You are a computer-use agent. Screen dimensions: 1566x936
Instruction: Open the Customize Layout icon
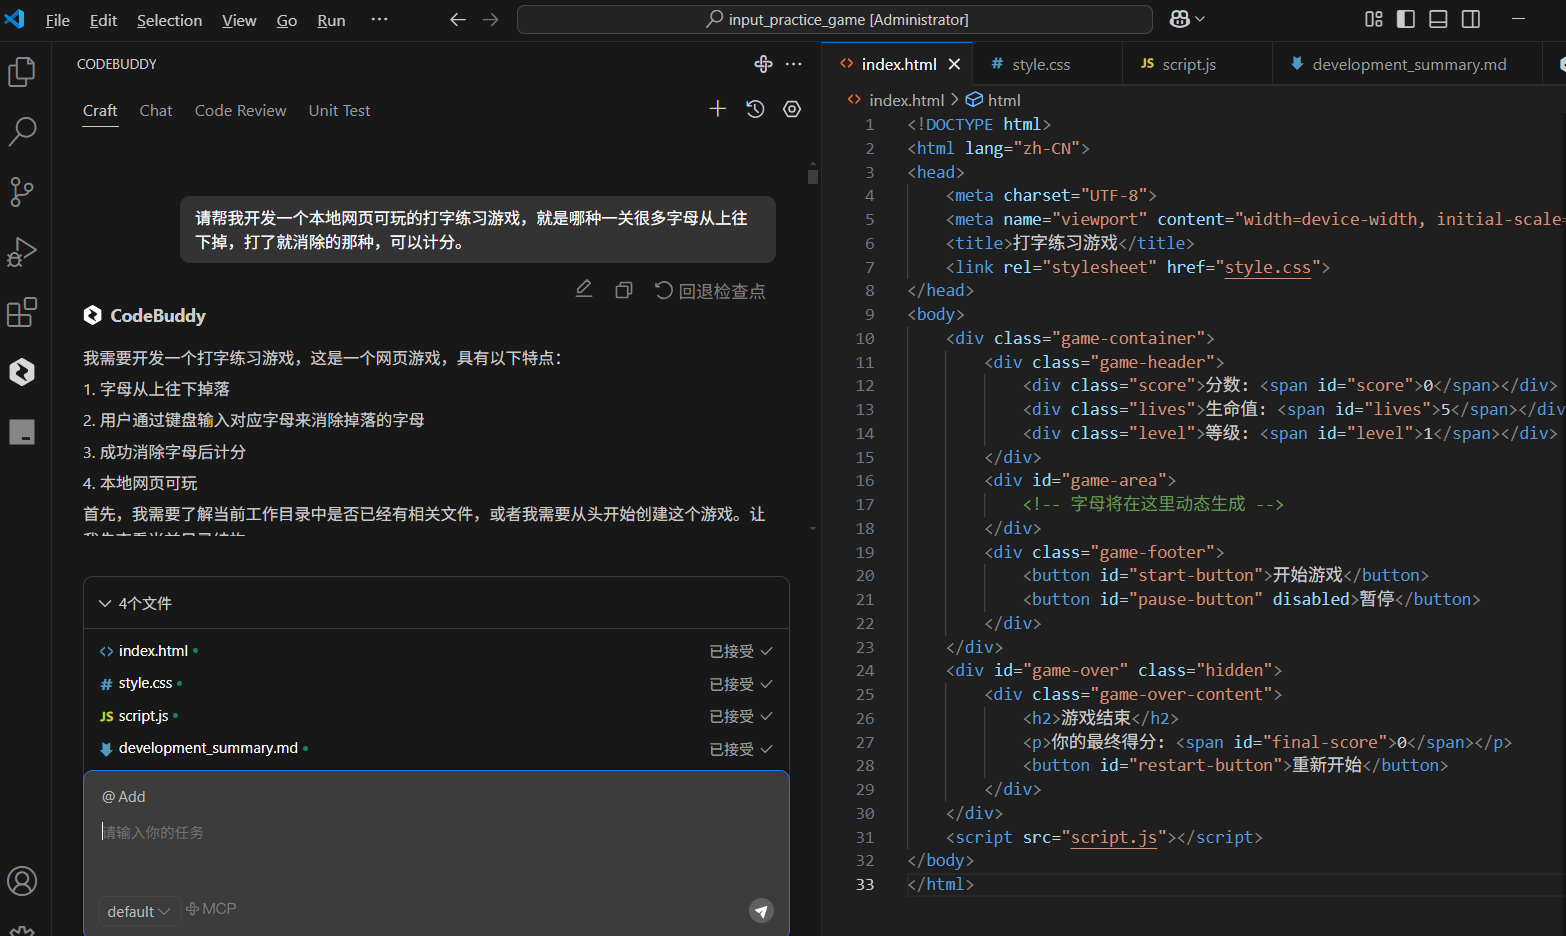point(1374,19)
